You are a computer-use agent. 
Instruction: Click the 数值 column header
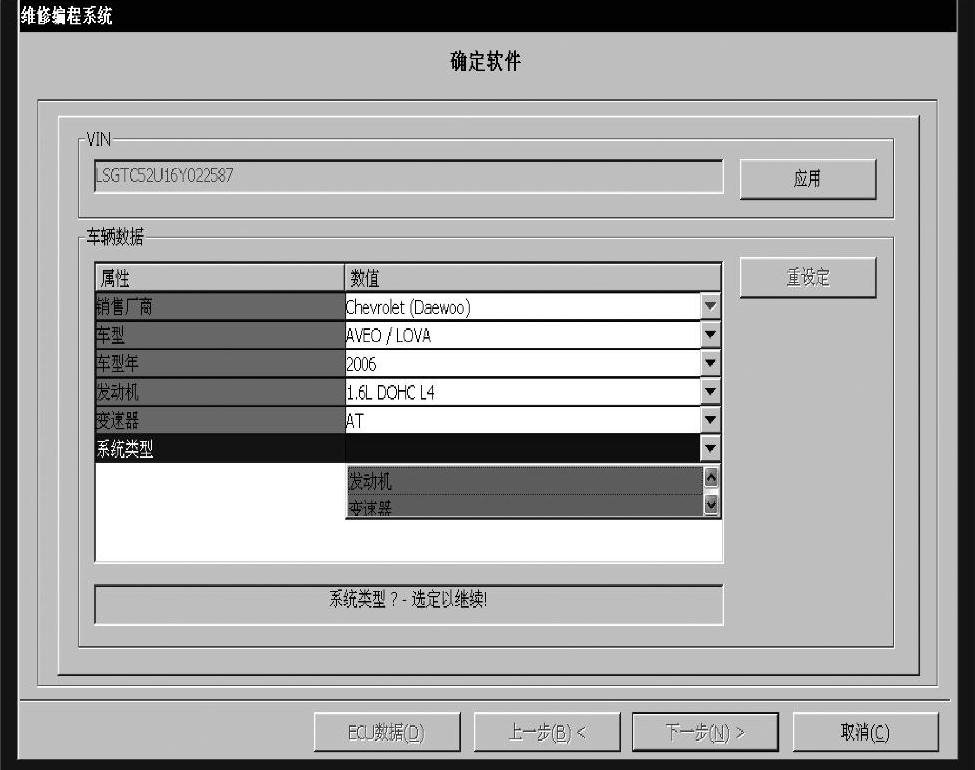click(532, 277)
